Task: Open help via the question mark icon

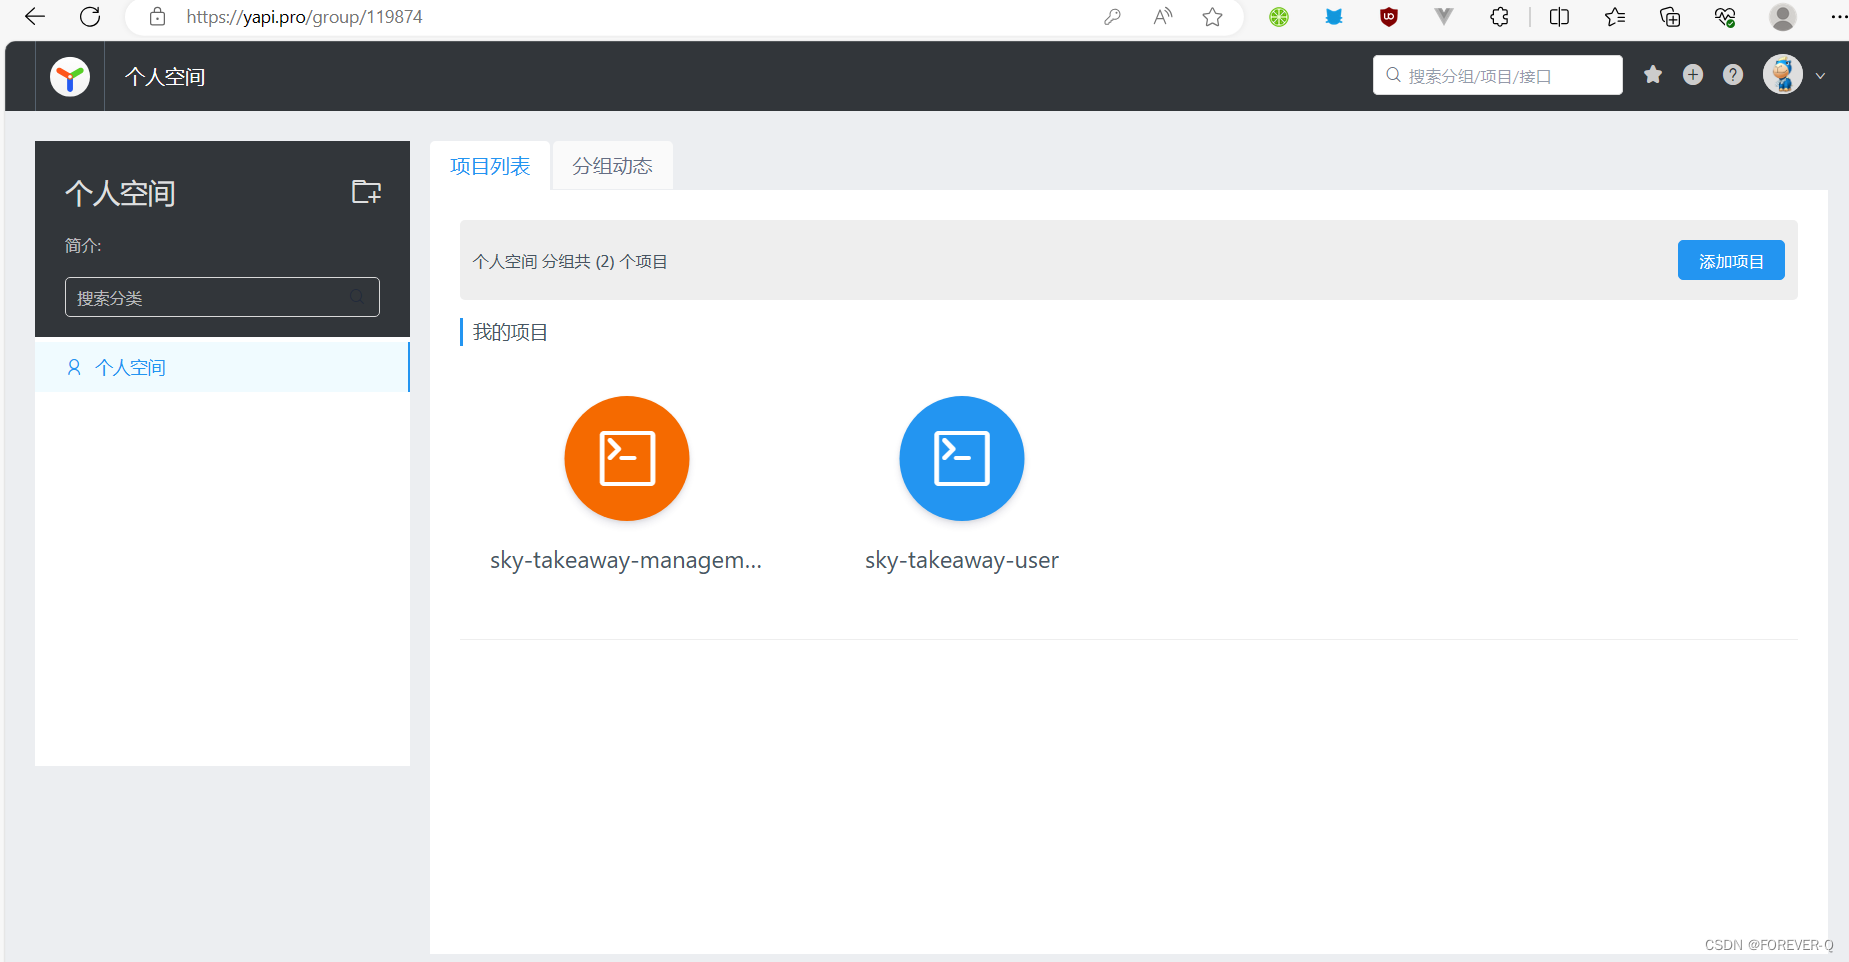Action: (x=1733, y=75)
